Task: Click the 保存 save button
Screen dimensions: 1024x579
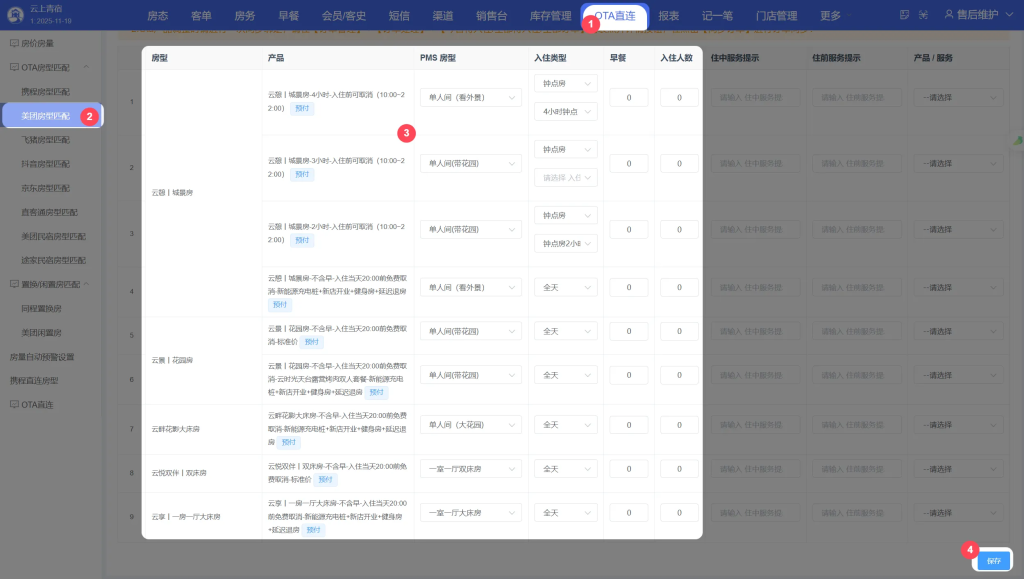Action: point(992,561)
